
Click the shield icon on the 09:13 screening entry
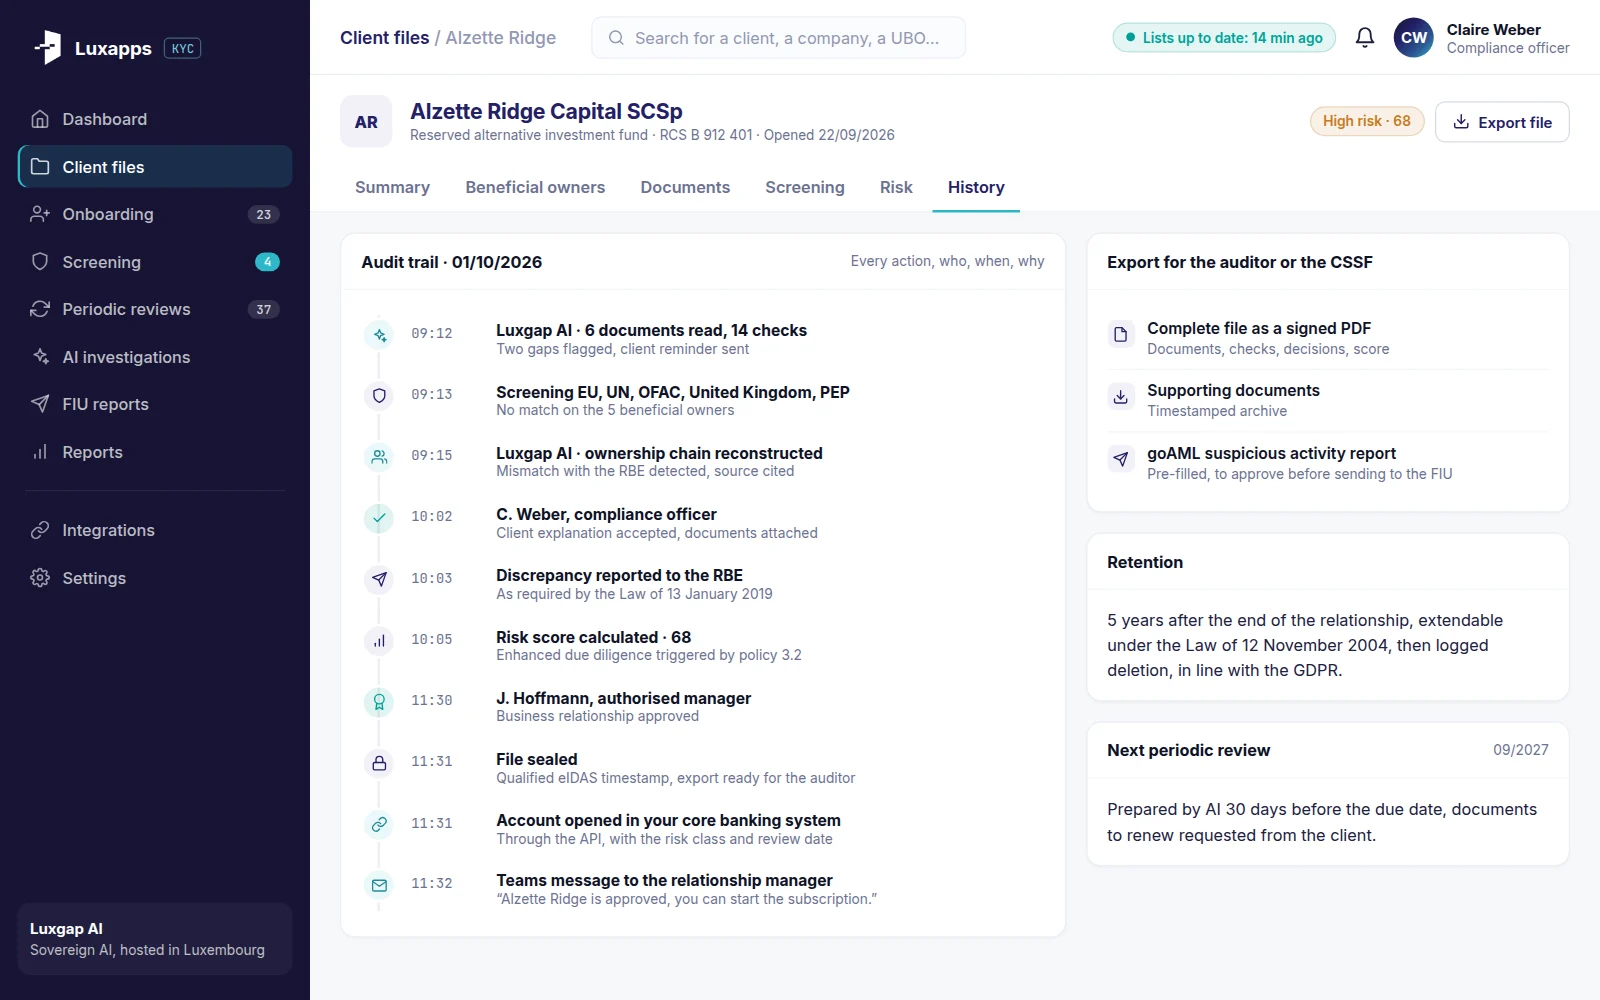coord(379,396)
